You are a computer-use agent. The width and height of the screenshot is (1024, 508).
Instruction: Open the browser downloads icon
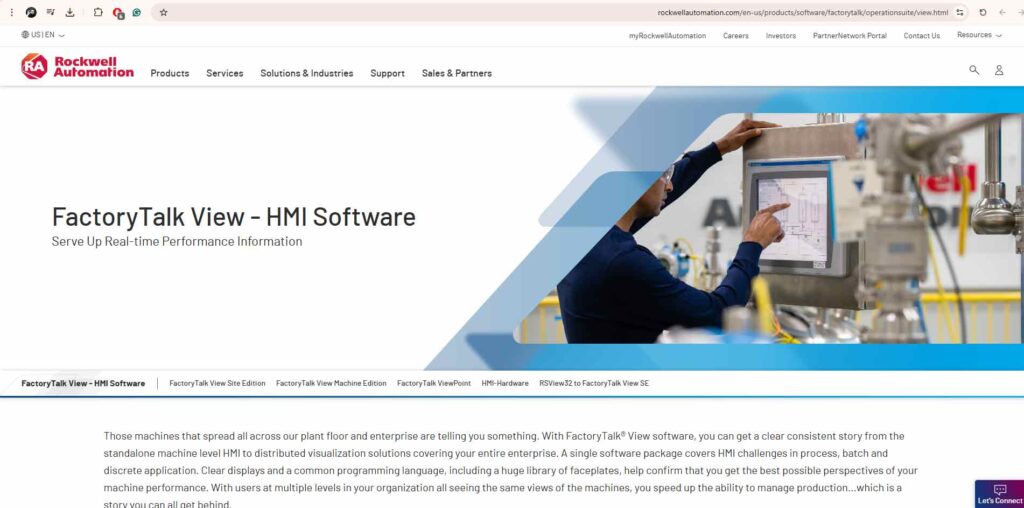tap(70, 12)
